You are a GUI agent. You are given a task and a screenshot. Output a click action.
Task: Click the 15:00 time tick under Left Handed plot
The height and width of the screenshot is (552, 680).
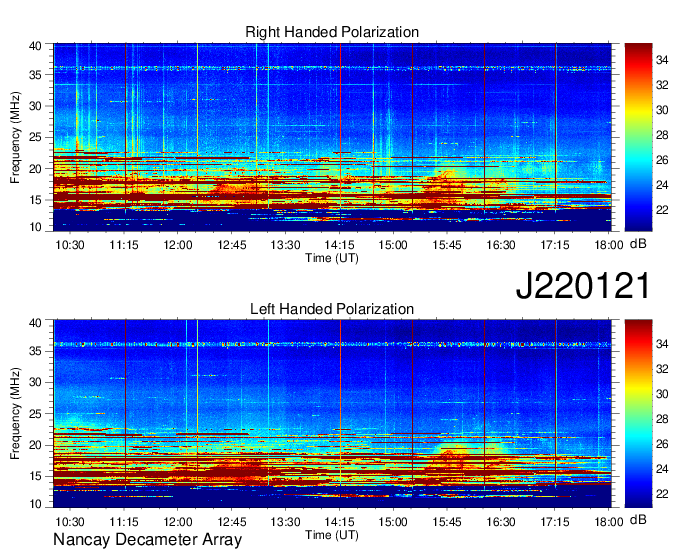pos(393,522)
